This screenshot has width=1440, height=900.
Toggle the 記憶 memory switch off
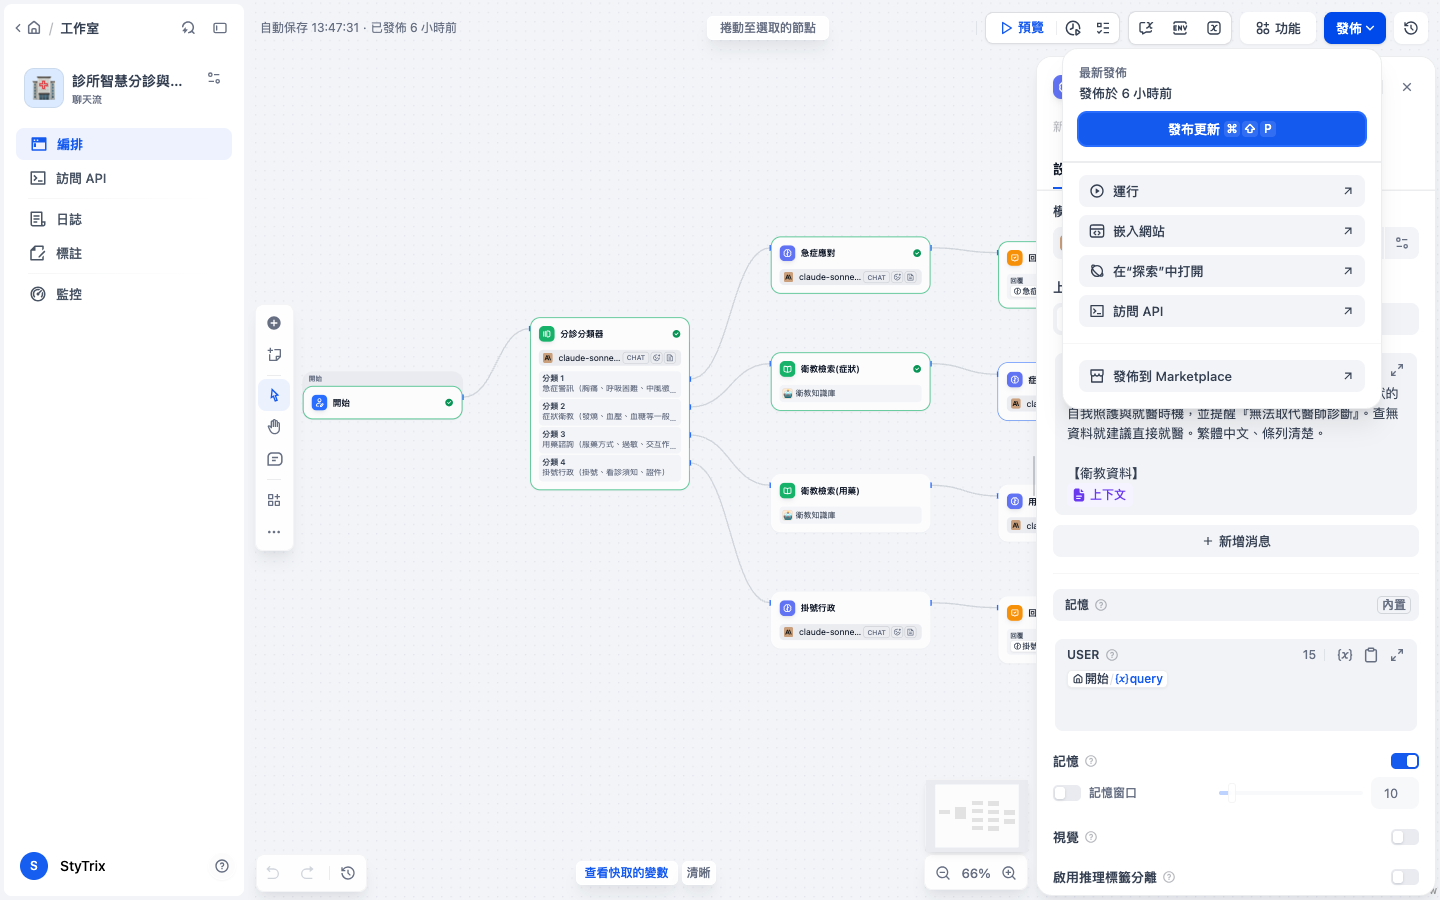1405,761
